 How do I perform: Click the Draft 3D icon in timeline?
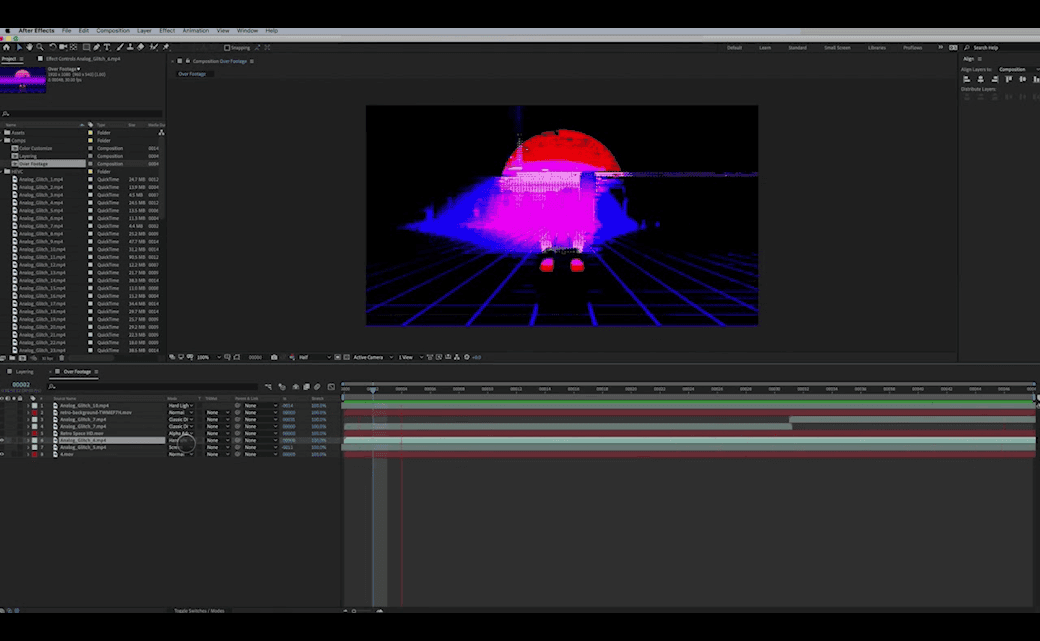282,387
